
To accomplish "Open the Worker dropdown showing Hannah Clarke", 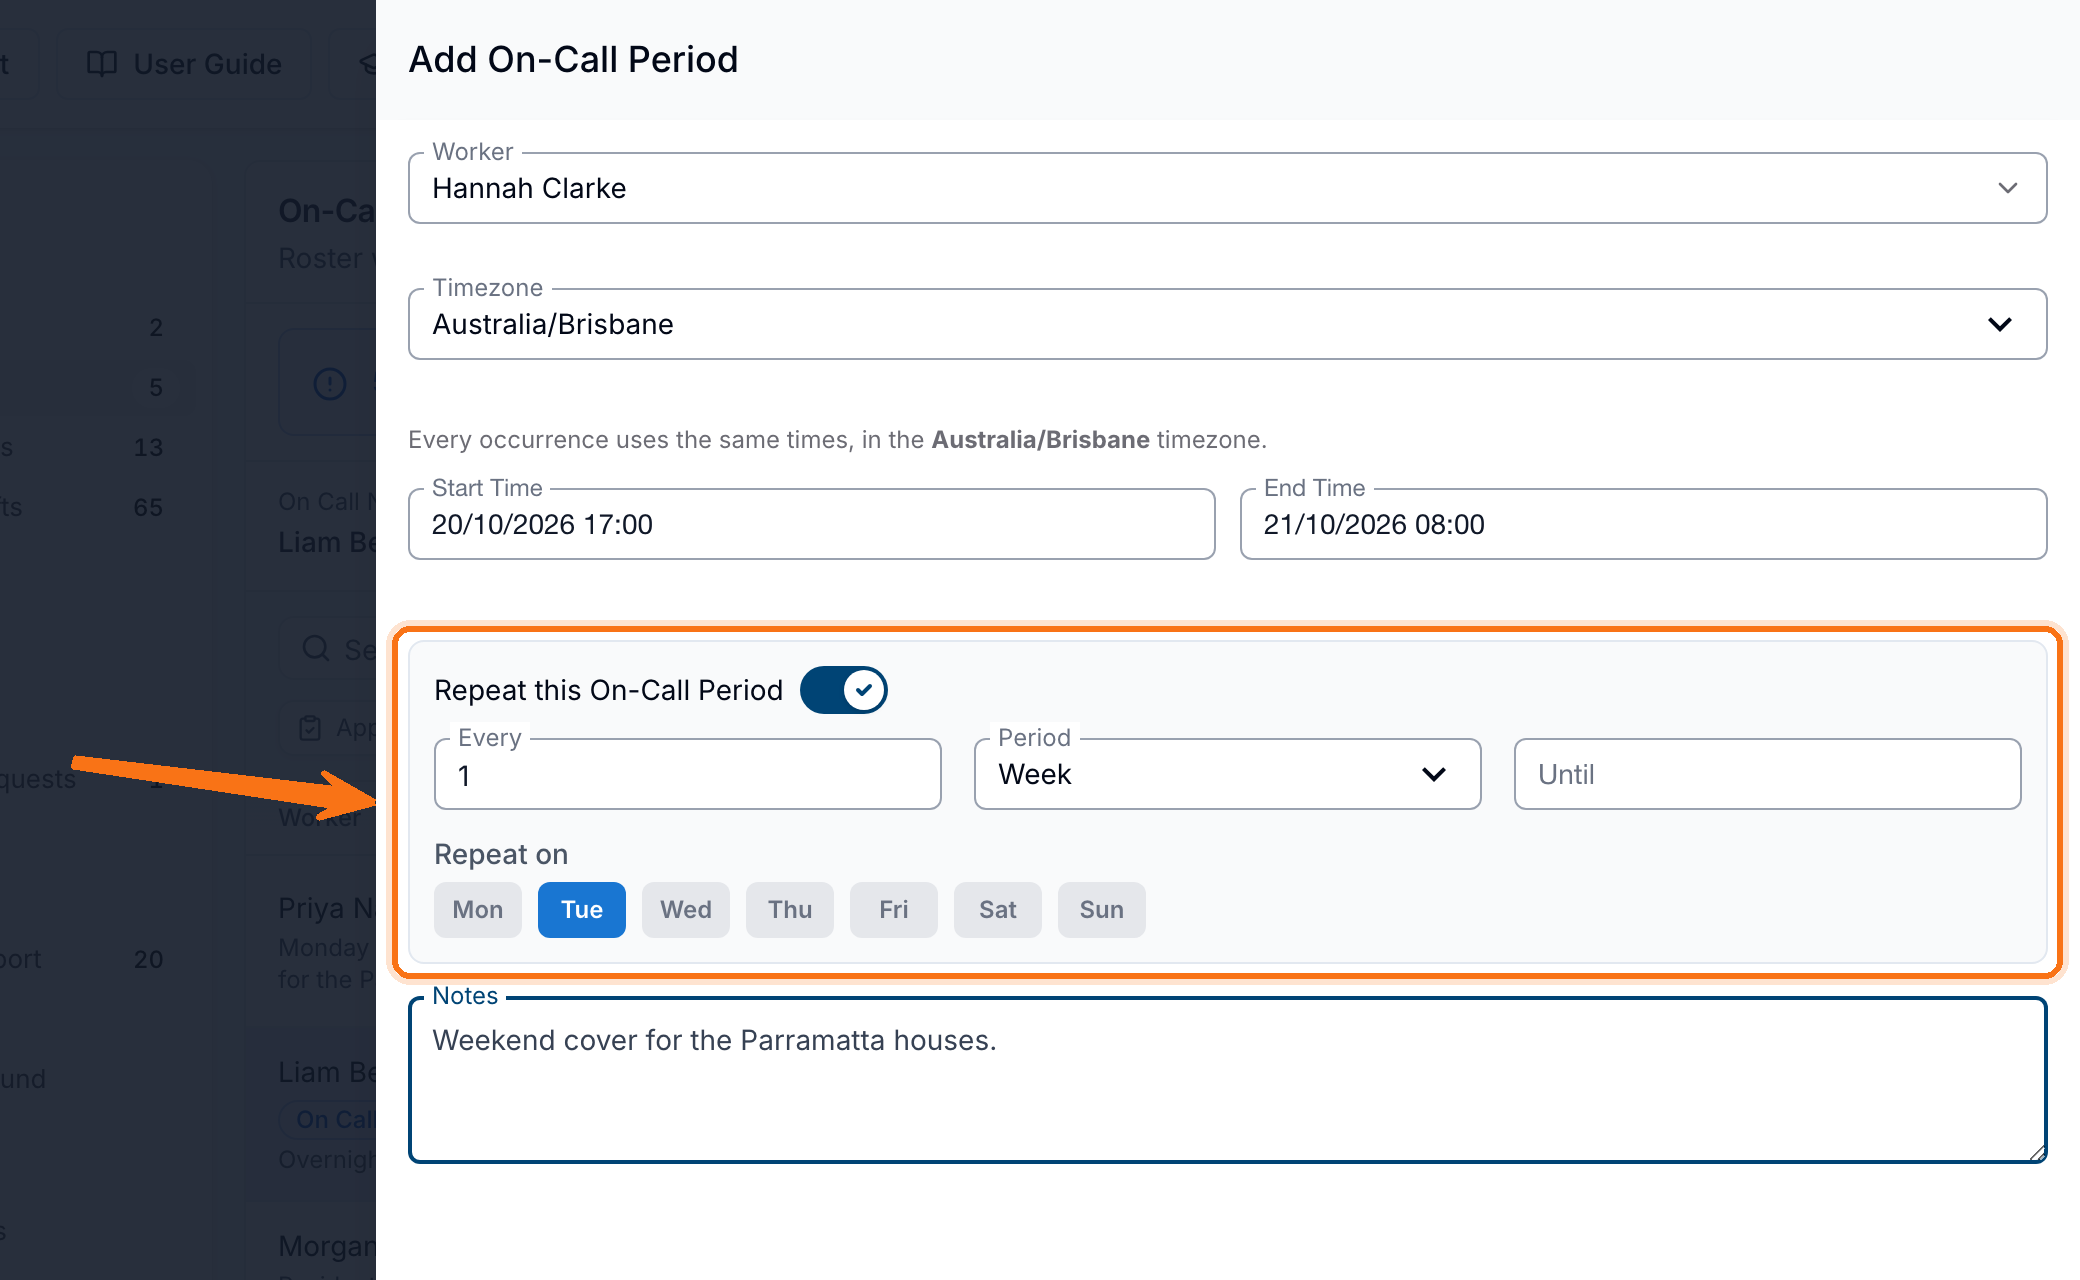I will 1227,188.
